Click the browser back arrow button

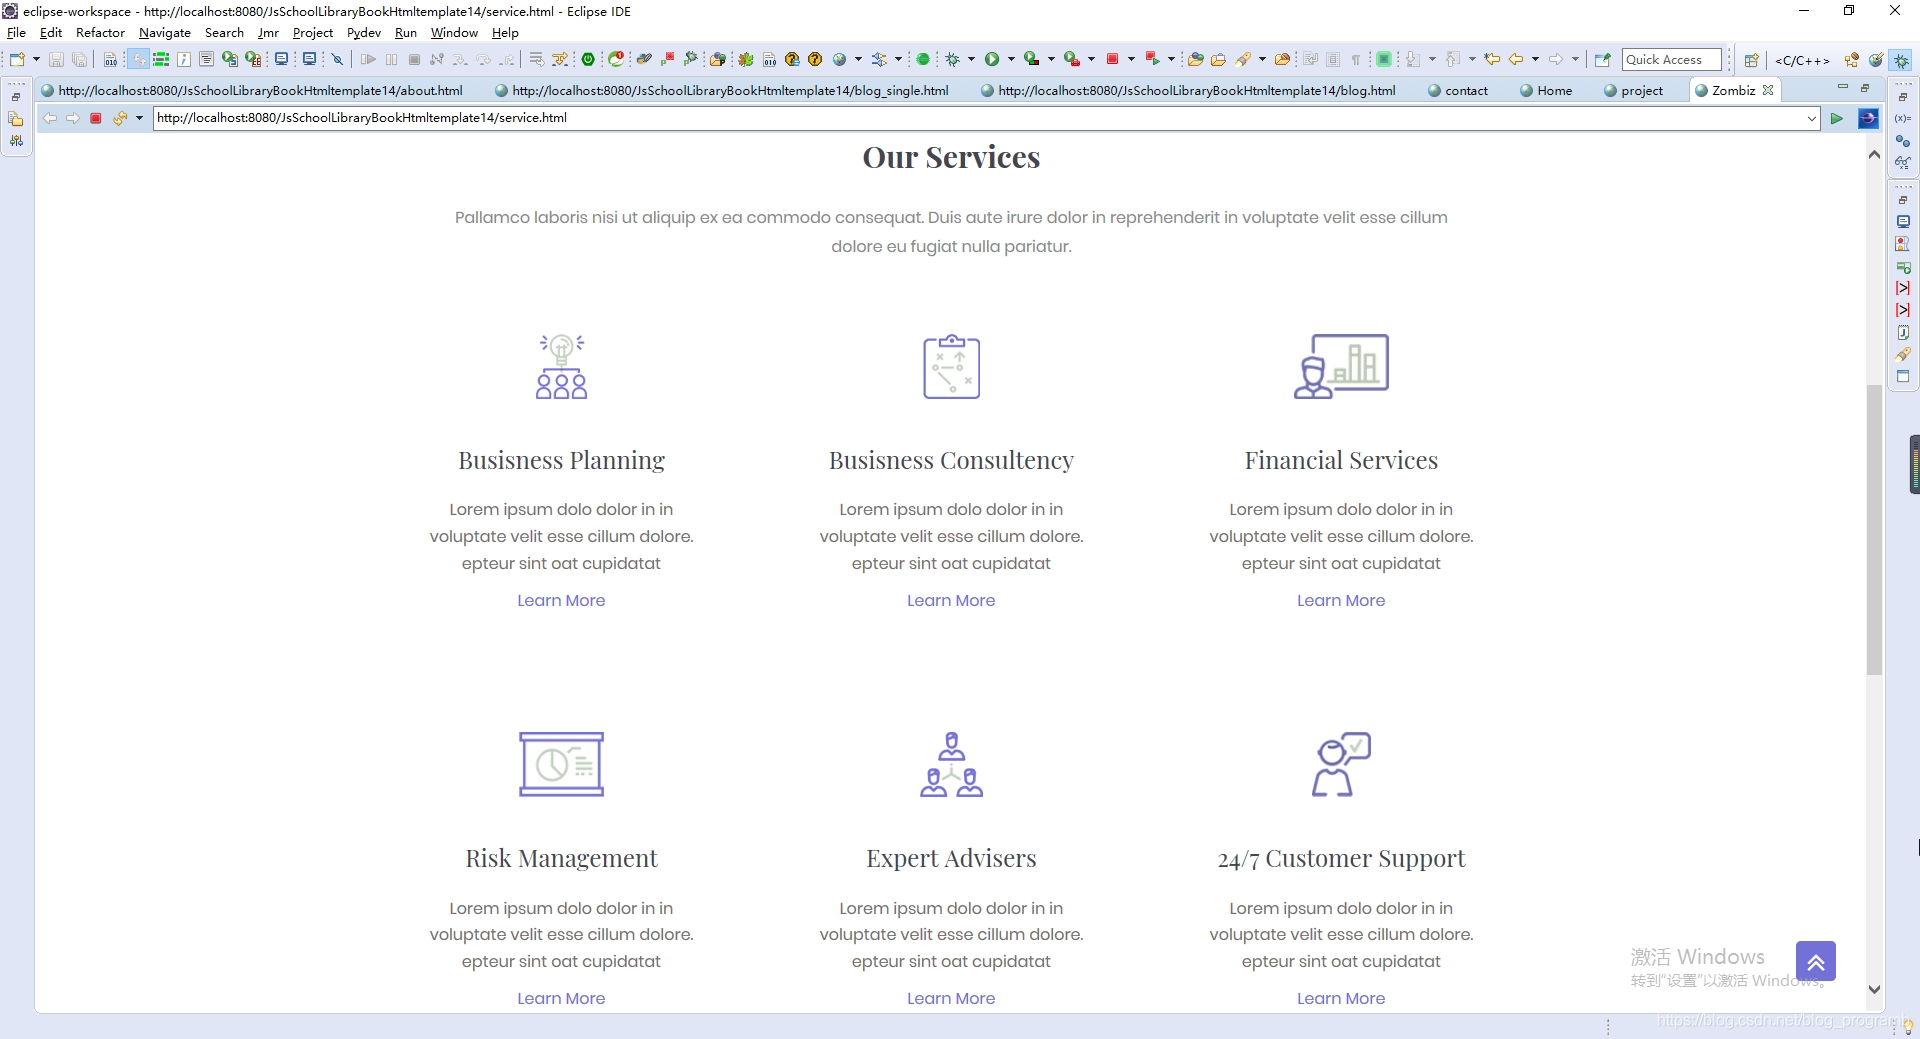[x=50, y=118]
